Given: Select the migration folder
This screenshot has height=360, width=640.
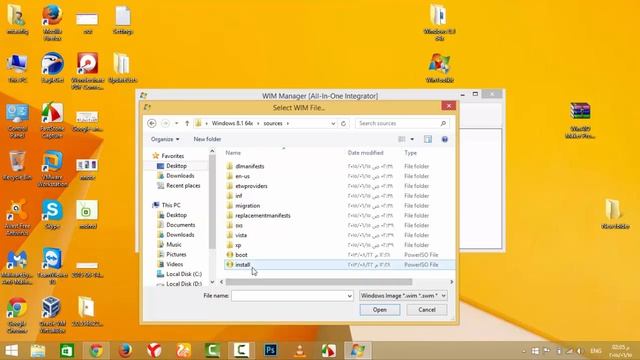Looking at the screenshot, I should (x=247, y=205).
